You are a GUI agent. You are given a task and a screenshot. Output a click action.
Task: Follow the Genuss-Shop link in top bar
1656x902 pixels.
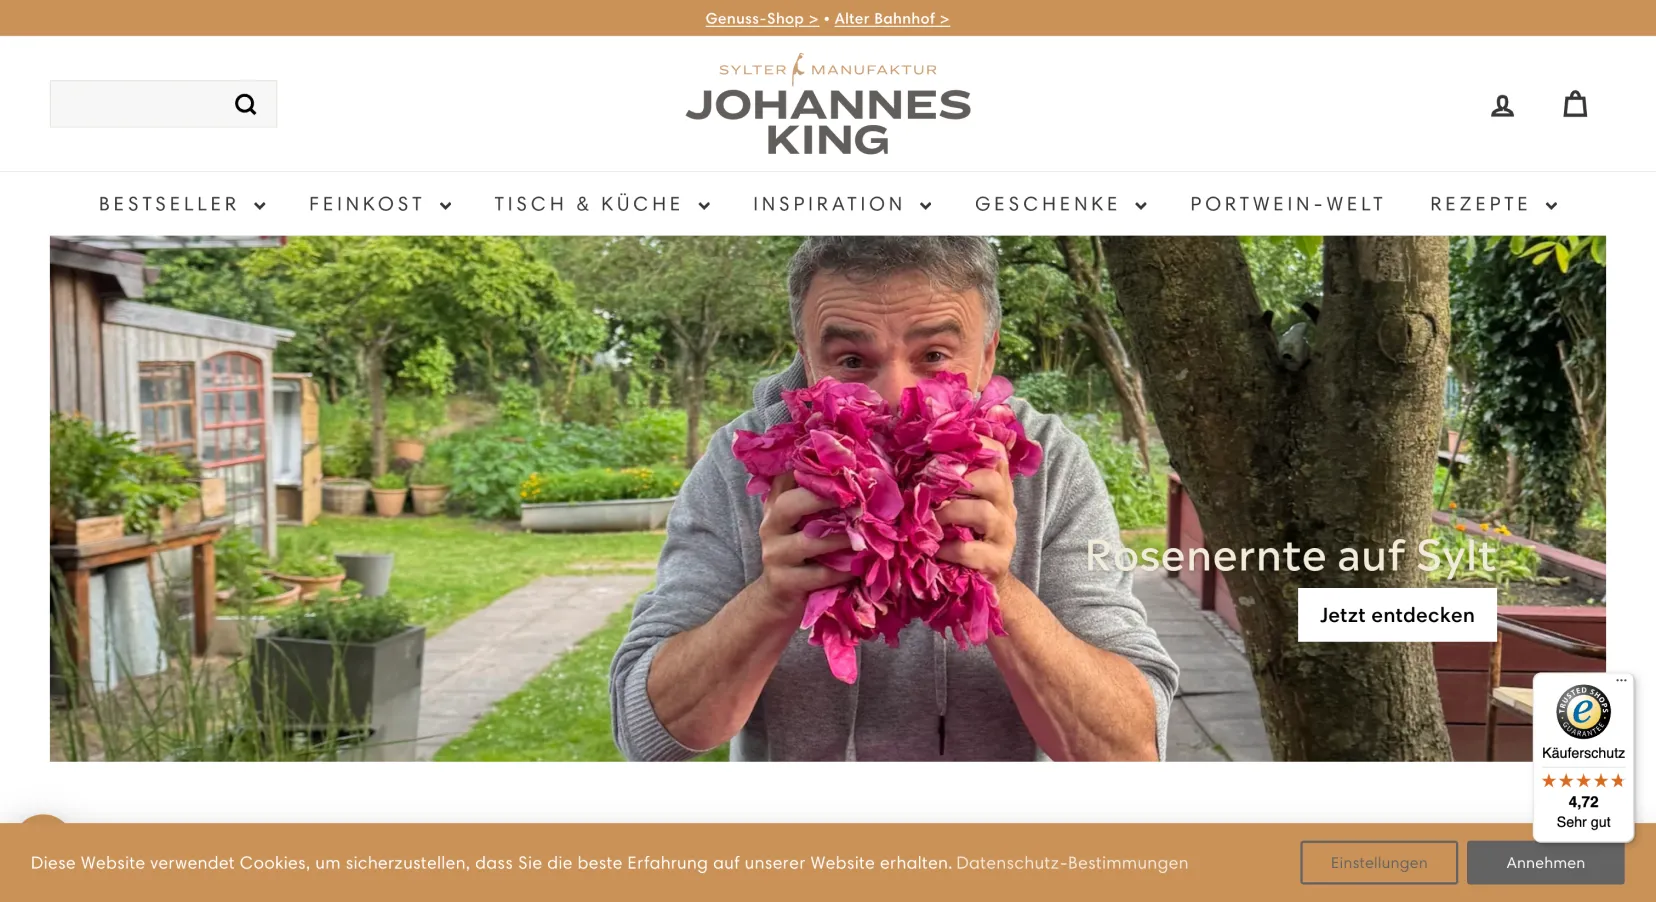[x=761, y=18]
